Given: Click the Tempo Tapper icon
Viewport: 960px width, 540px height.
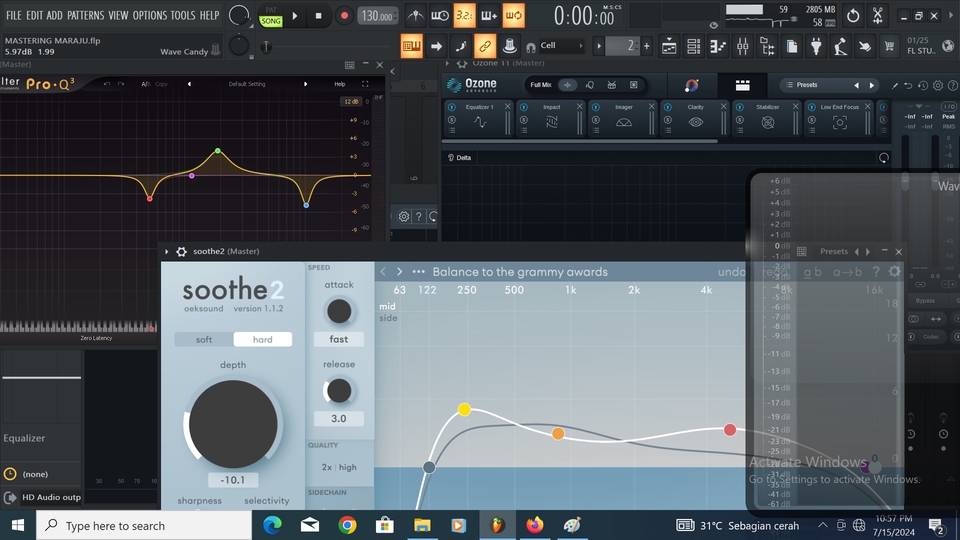Looking at the screenshot, I should pyautogui.click(x=841, y=46).
